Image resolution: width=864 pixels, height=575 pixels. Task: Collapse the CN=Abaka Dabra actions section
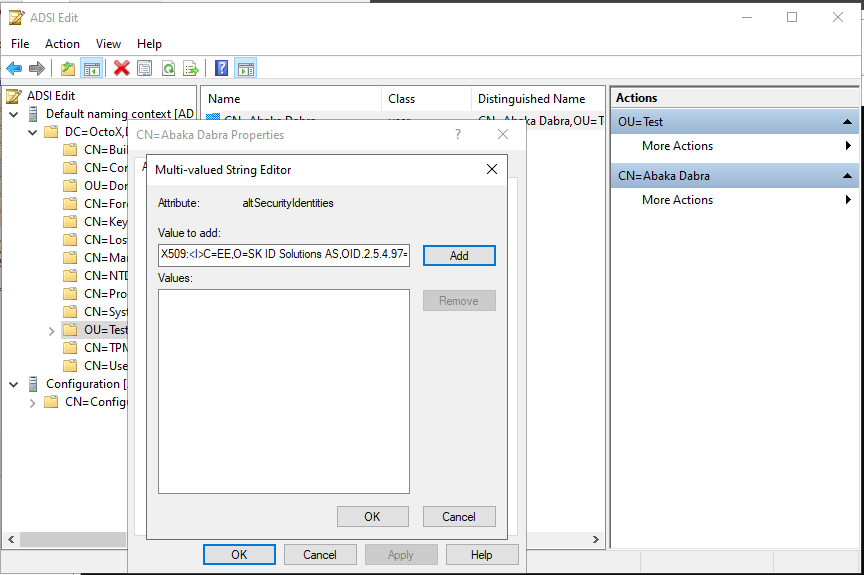pyautogui.click(x=847, y=176)
